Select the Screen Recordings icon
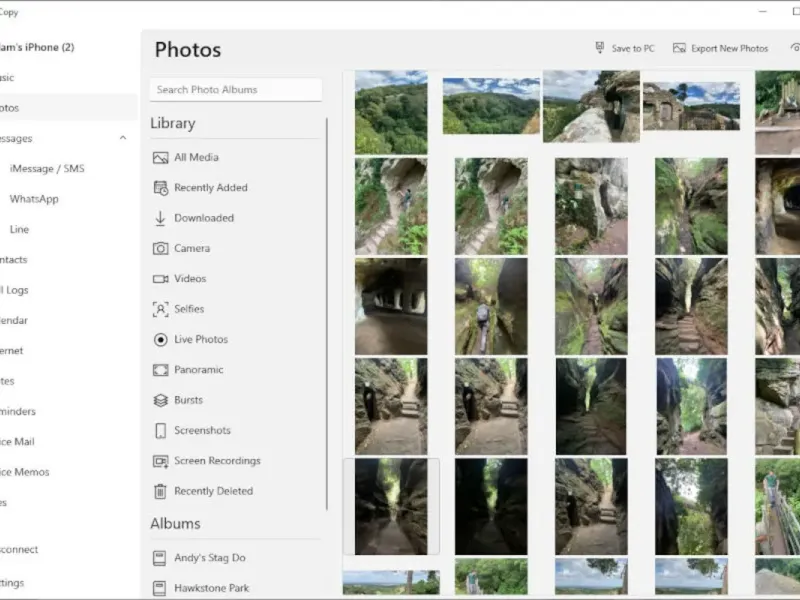Screen dimensions: 800x600 click(160, 461)
